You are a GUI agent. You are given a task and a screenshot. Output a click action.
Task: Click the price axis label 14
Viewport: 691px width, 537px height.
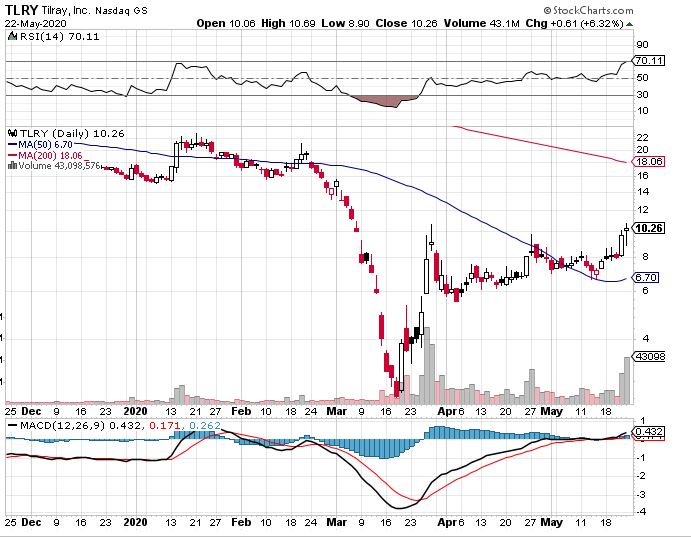tap(643, 192)
